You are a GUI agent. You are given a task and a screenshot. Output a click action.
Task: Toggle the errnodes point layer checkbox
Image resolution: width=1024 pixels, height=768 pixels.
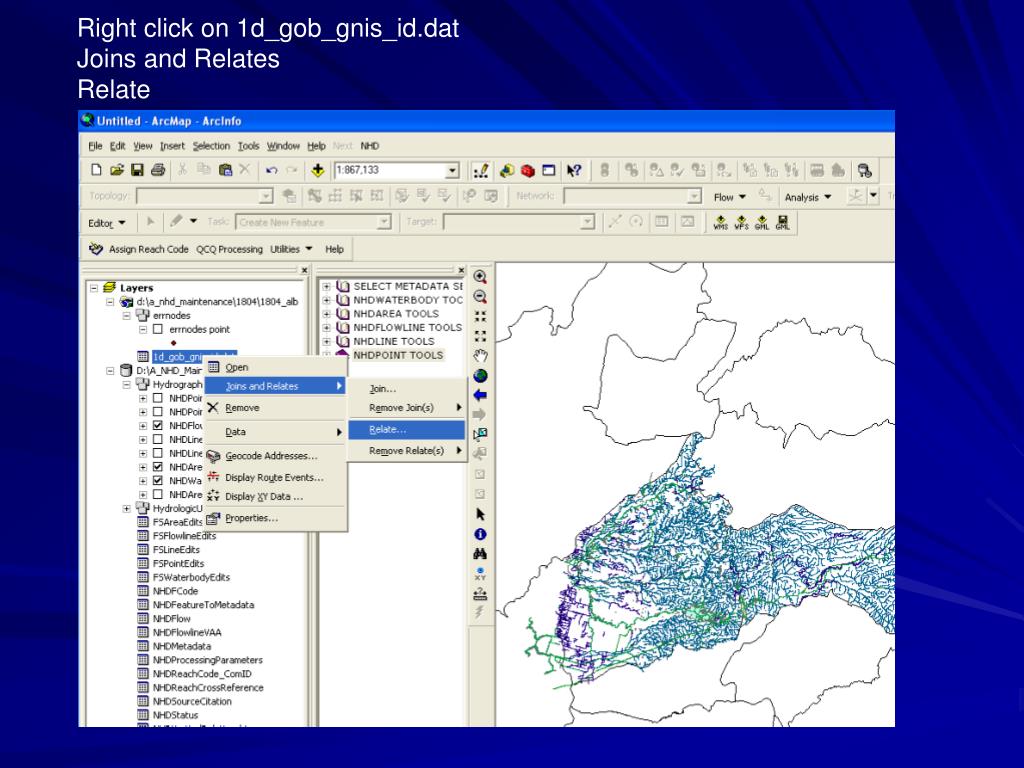point(157,329)
